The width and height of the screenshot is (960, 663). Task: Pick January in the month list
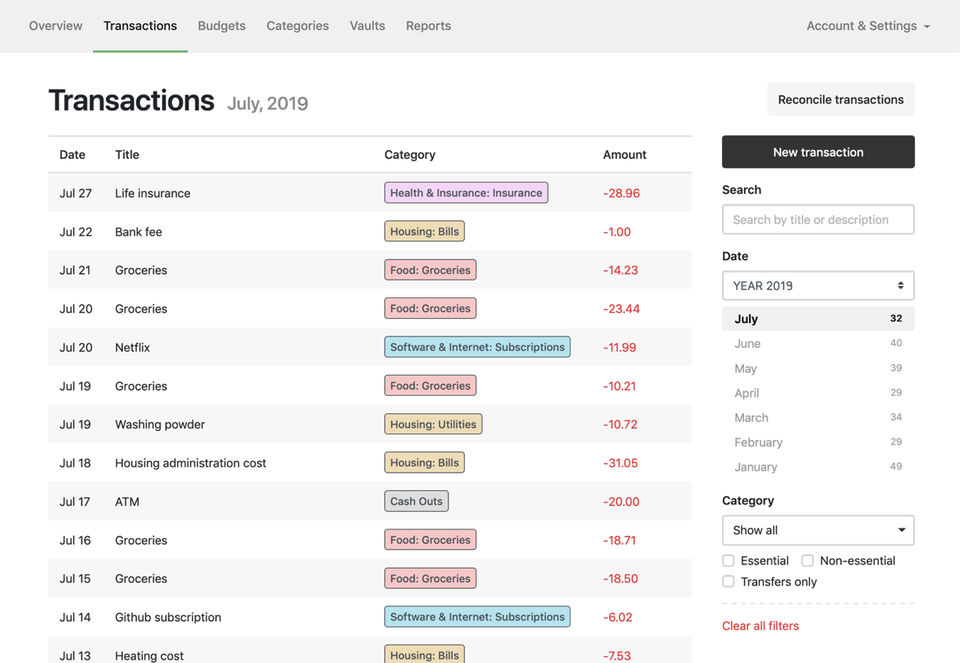click(x=818, y=466)
